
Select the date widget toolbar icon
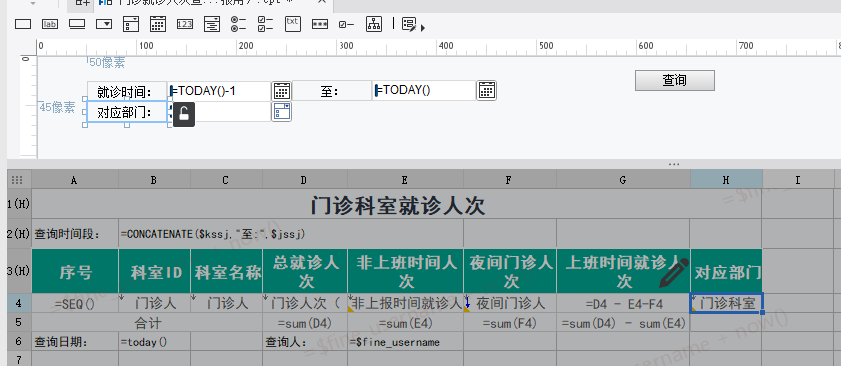[158, 24]
